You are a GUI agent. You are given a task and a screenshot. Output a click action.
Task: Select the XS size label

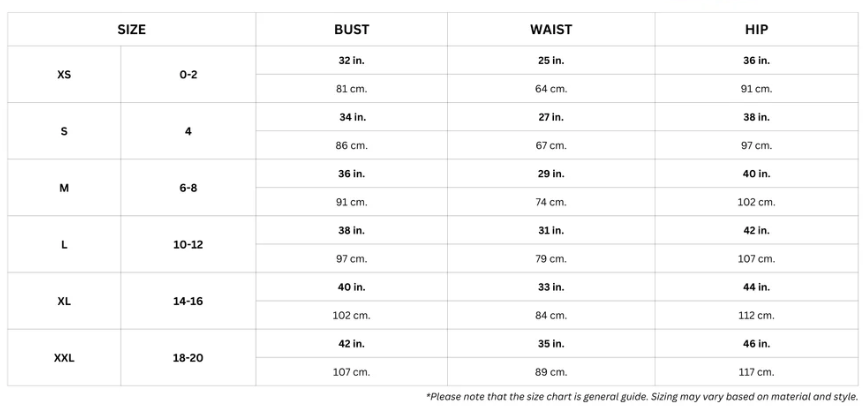[x=64, y=74]
